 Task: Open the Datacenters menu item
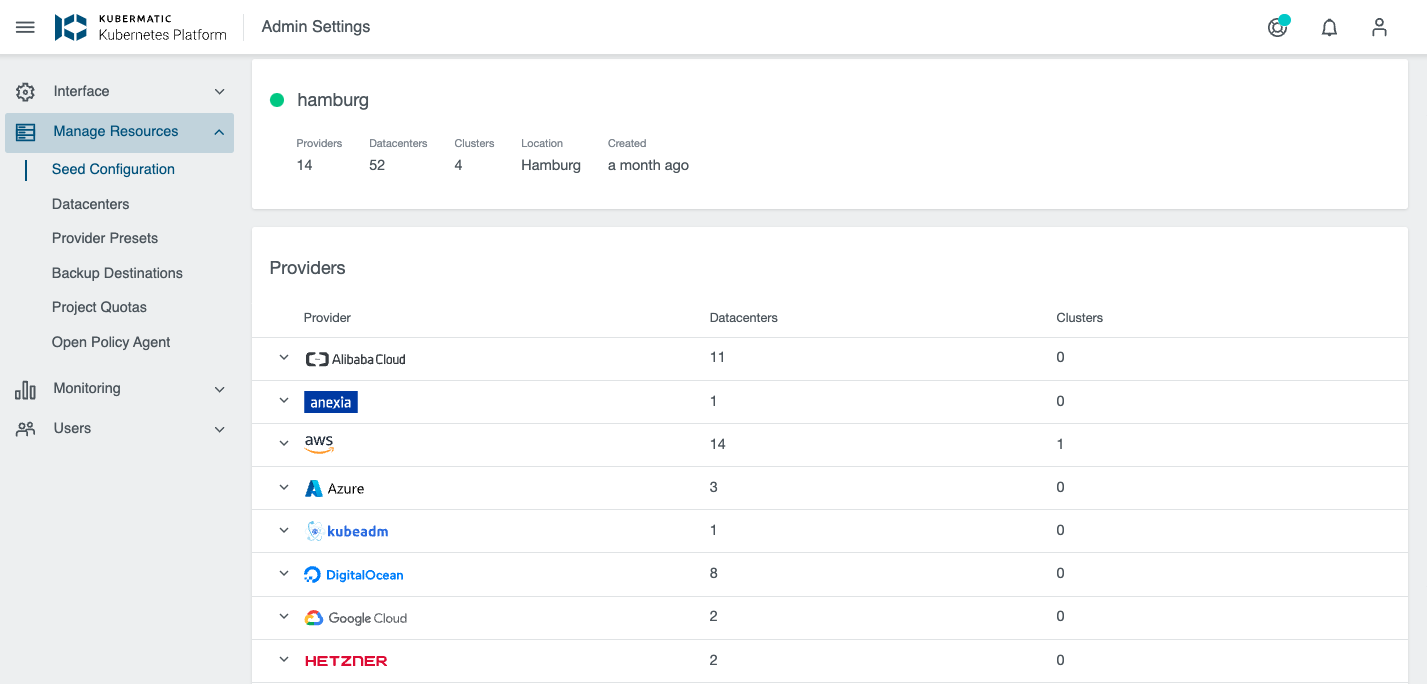91,204
